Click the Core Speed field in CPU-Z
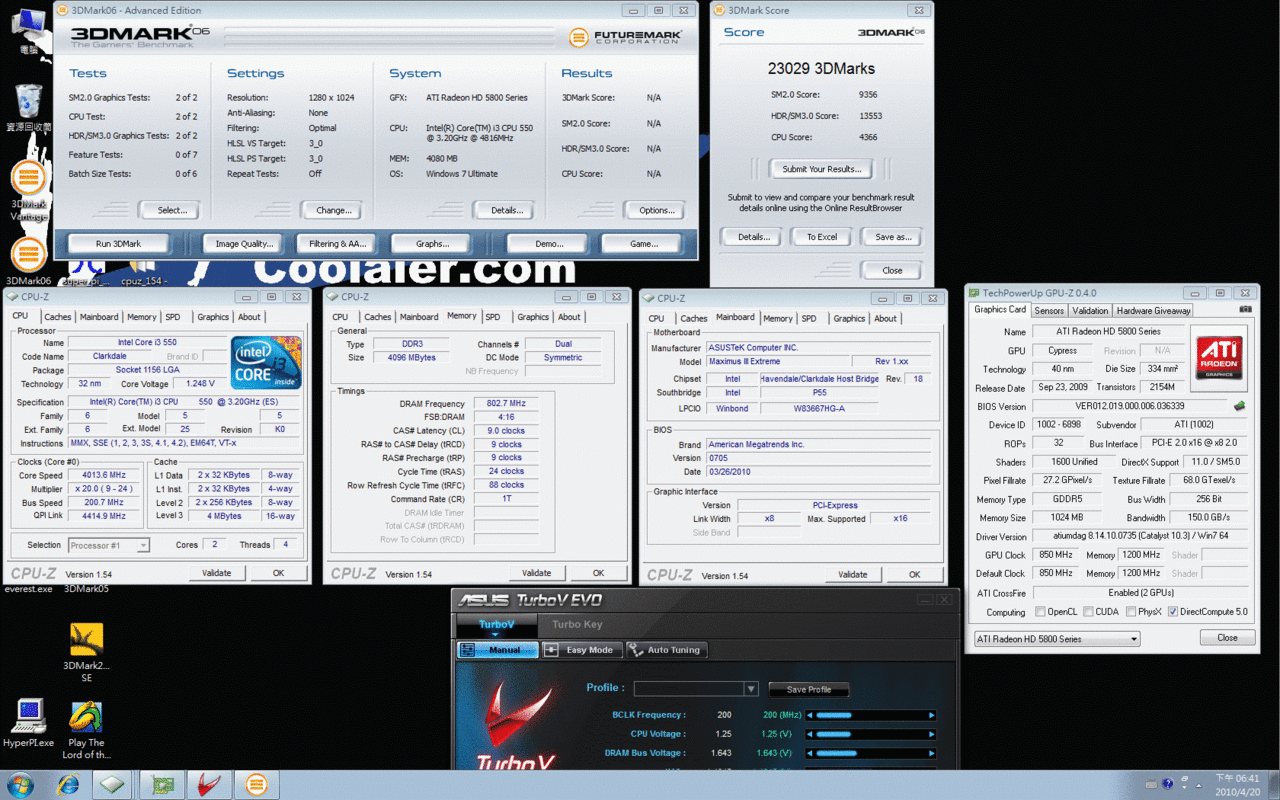1280x800 pixels. [x=103, y=475]
